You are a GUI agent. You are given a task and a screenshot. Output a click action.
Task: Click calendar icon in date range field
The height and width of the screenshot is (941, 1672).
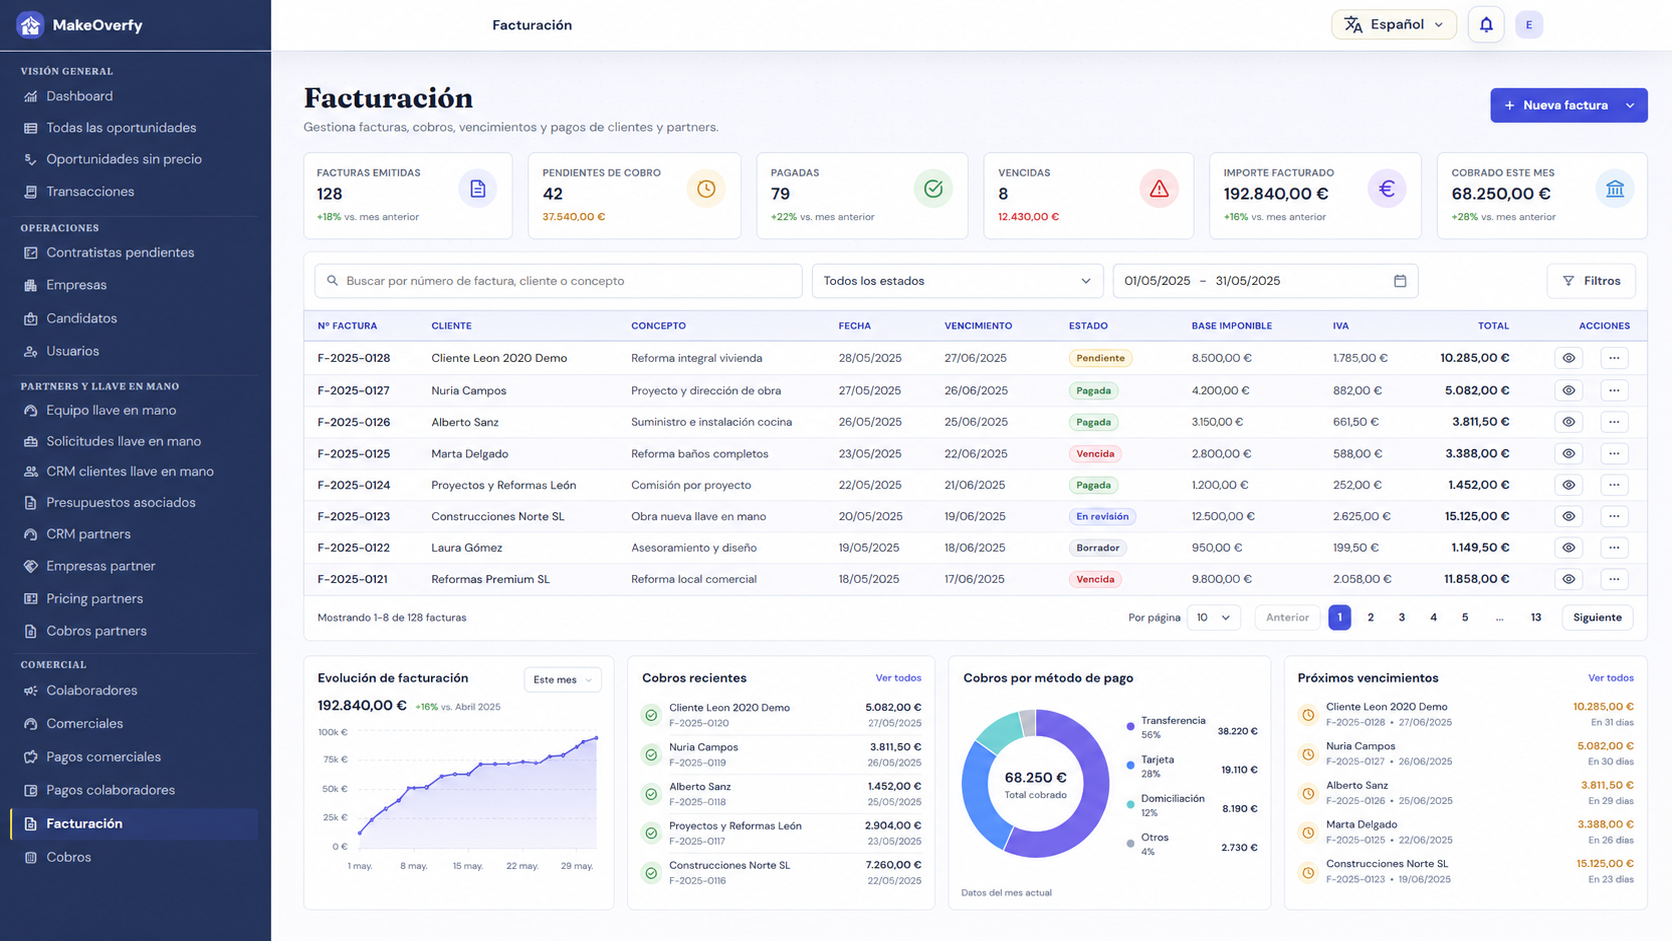[1400, 281]
